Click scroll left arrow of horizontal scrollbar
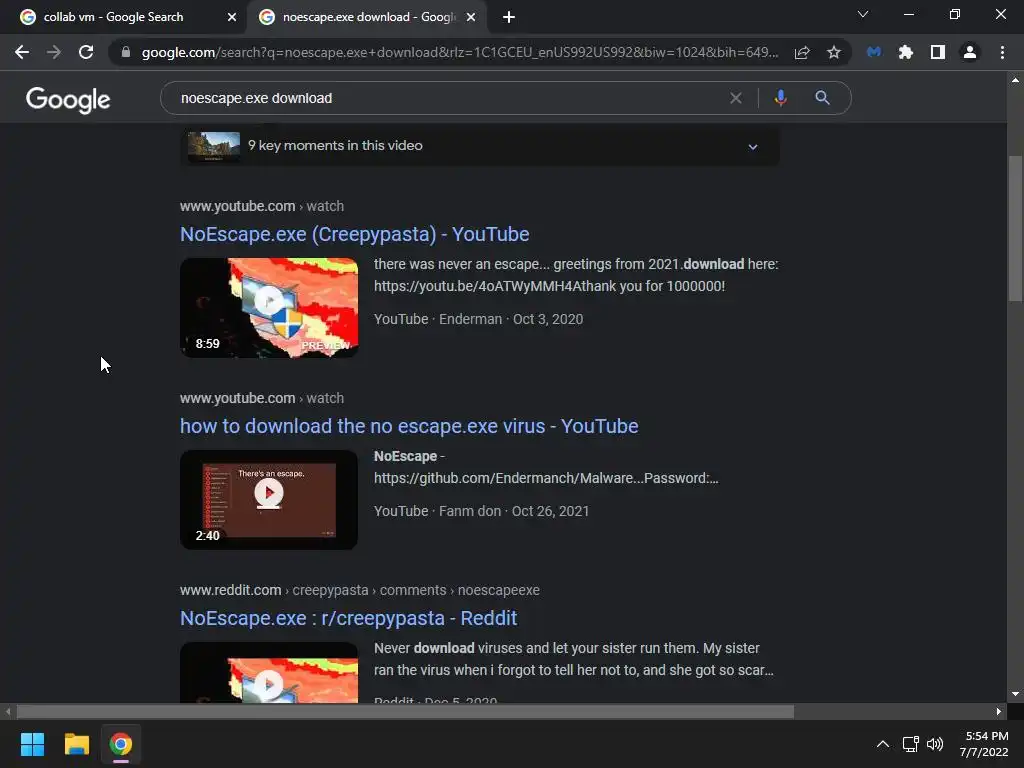The width and height of the screenshot is (1024, 768). click(8, 711)
